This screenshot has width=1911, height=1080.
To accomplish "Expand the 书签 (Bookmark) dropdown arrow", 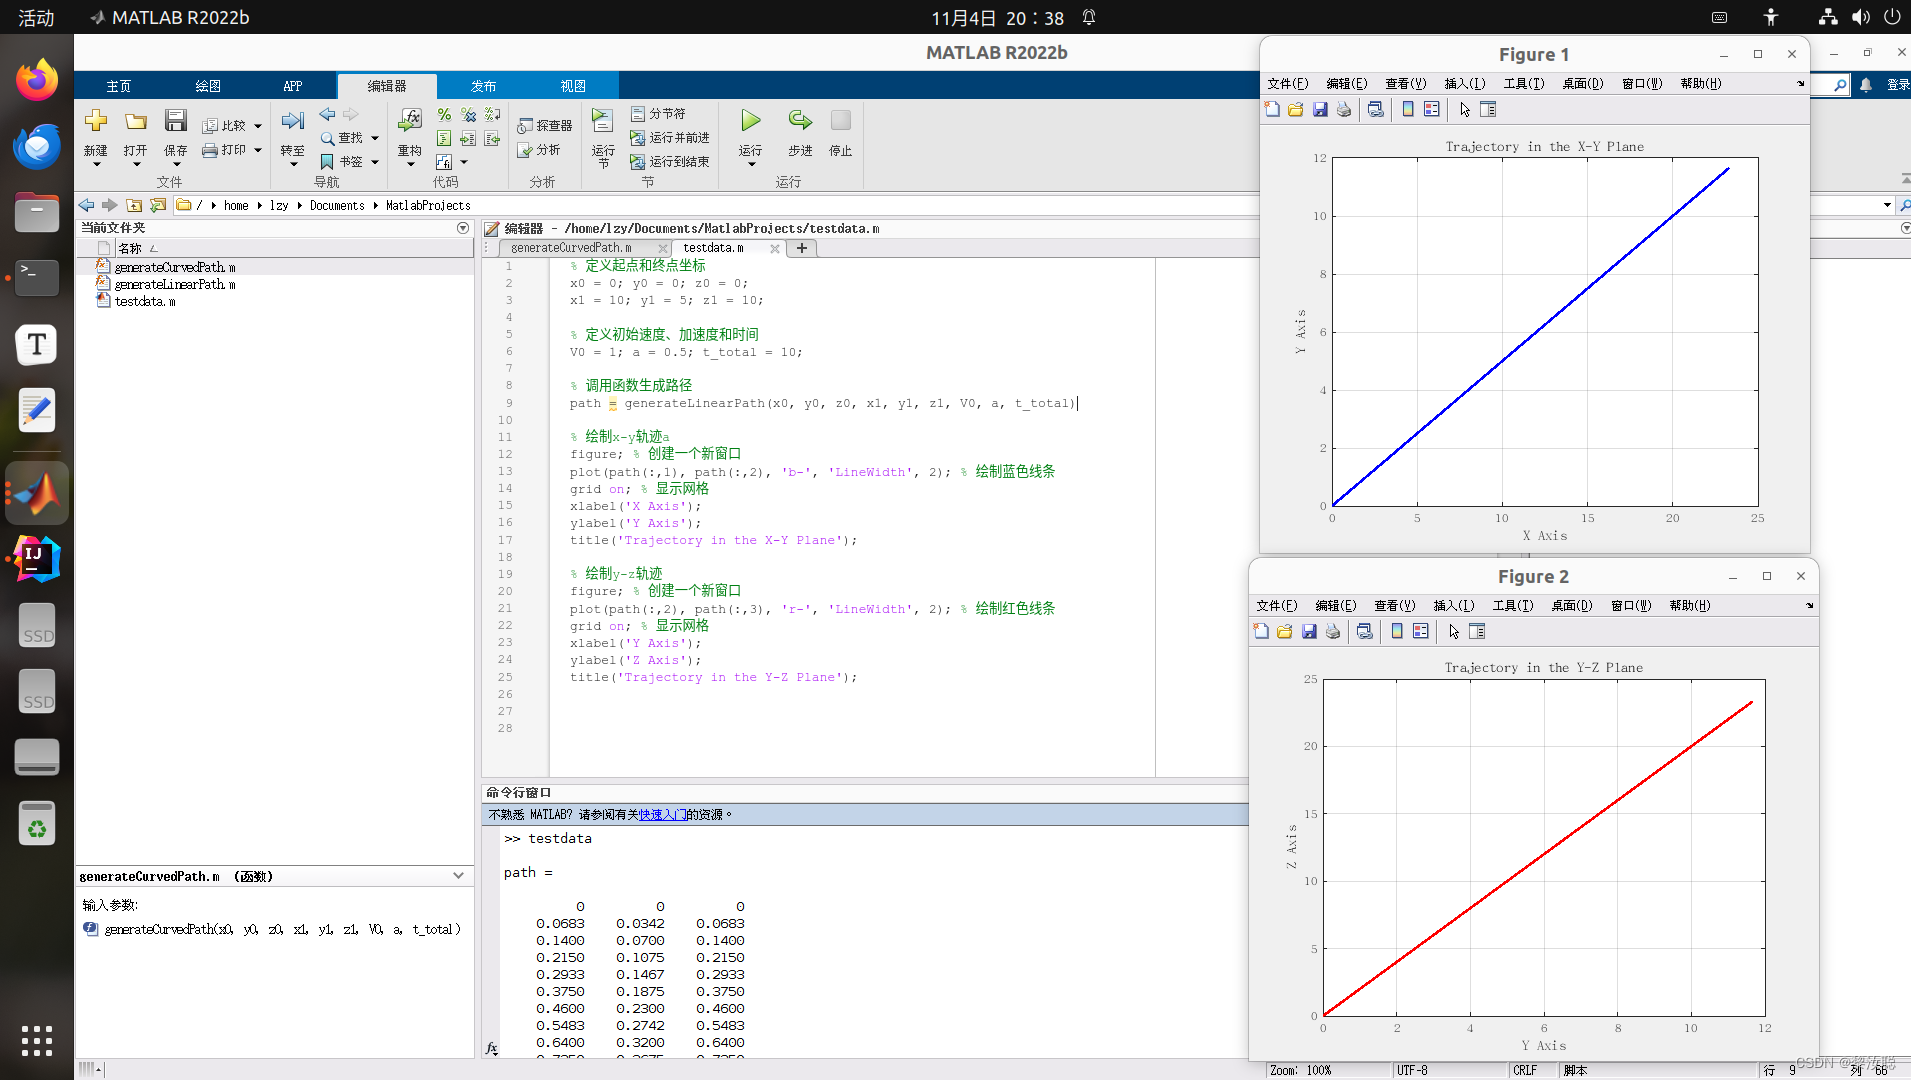I will click(x=375, y=162).
